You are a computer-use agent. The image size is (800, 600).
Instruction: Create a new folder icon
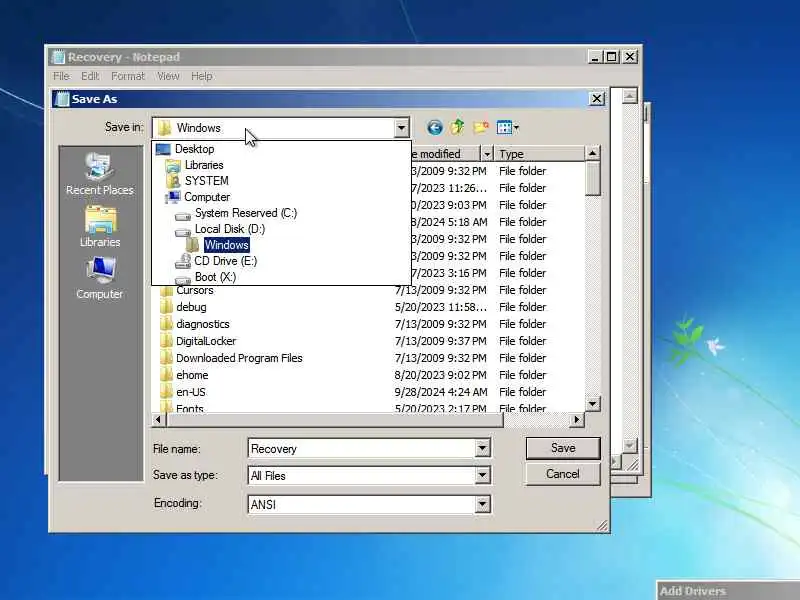(x=481, y=127)
